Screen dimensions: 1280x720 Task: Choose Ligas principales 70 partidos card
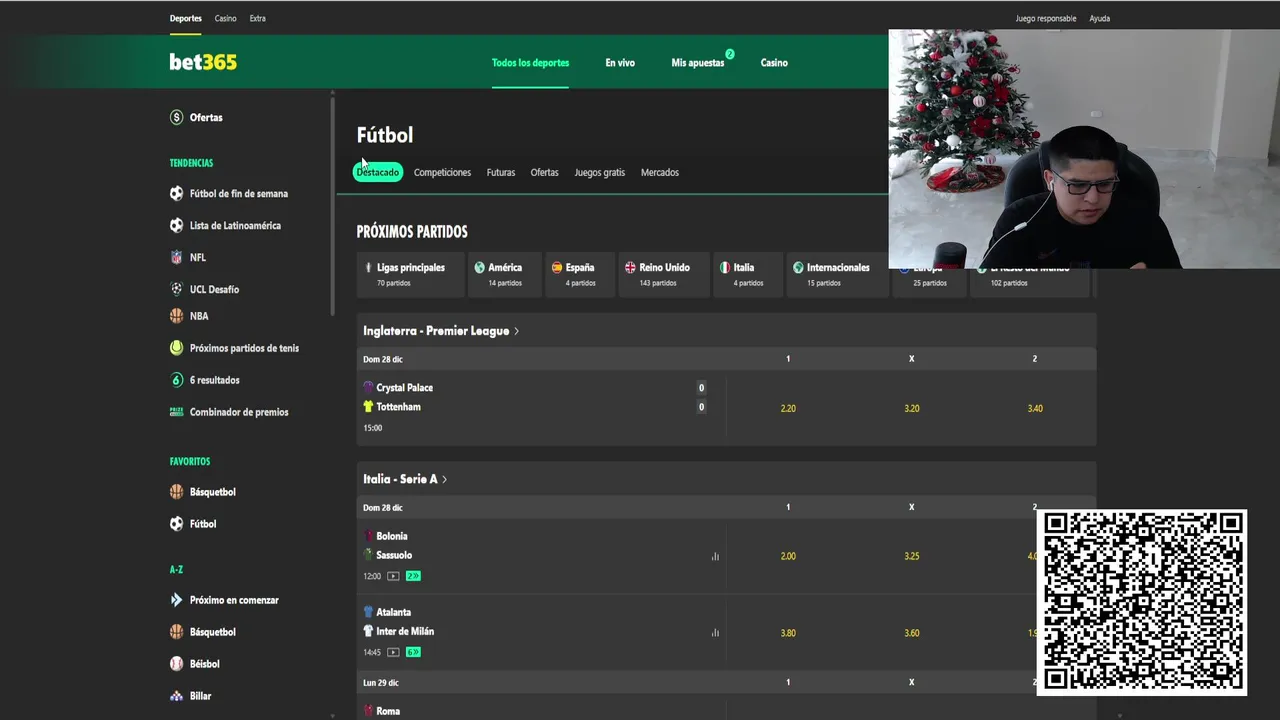point(410,274)
